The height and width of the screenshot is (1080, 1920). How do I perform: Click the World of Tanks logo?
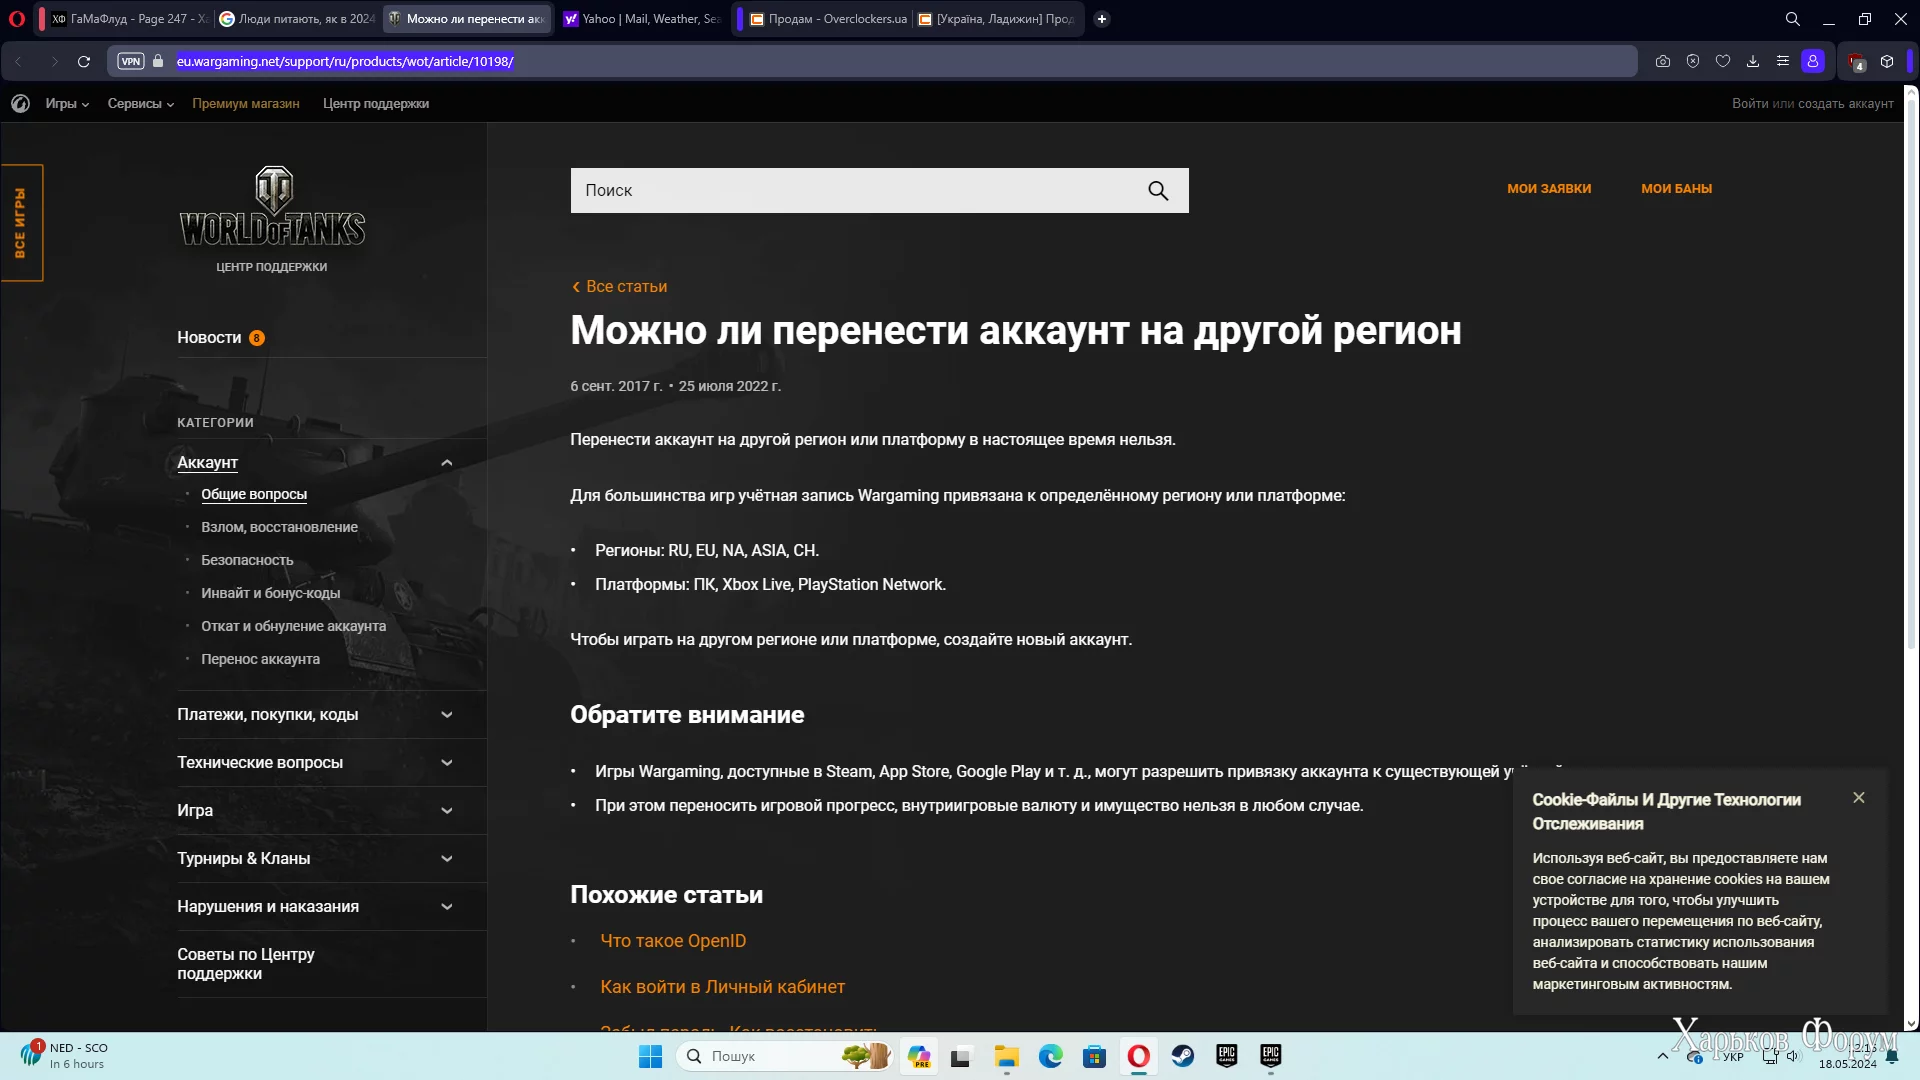[x=272, y=208]
